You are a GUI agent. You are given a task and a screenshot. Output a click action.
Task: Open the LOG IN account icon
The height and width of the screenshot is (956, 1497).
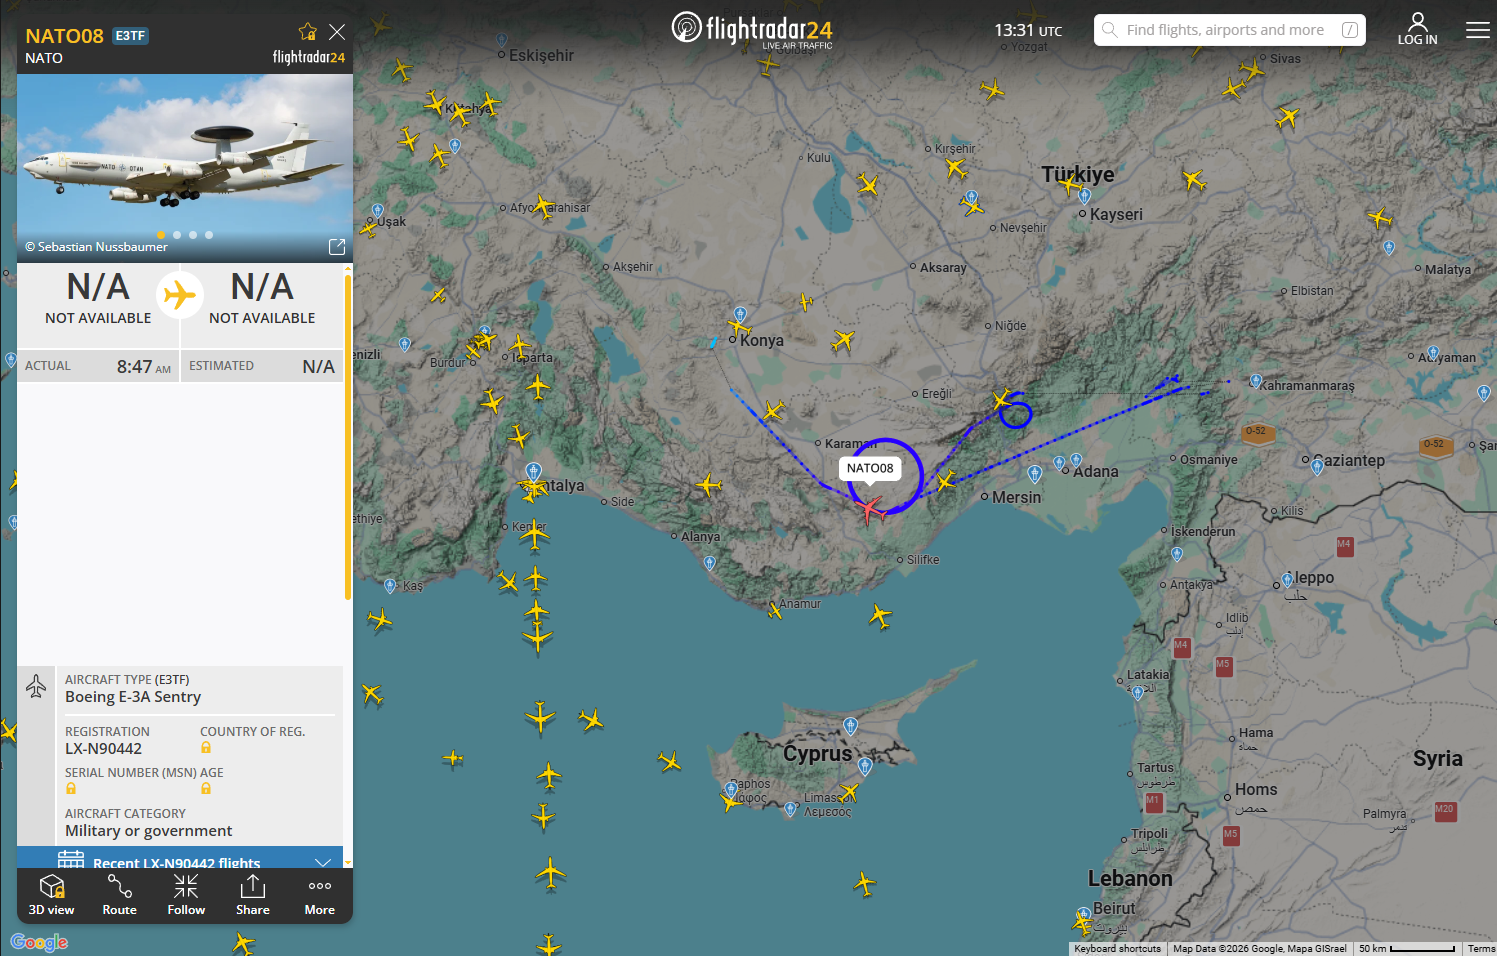click(x=1417, y=29)
